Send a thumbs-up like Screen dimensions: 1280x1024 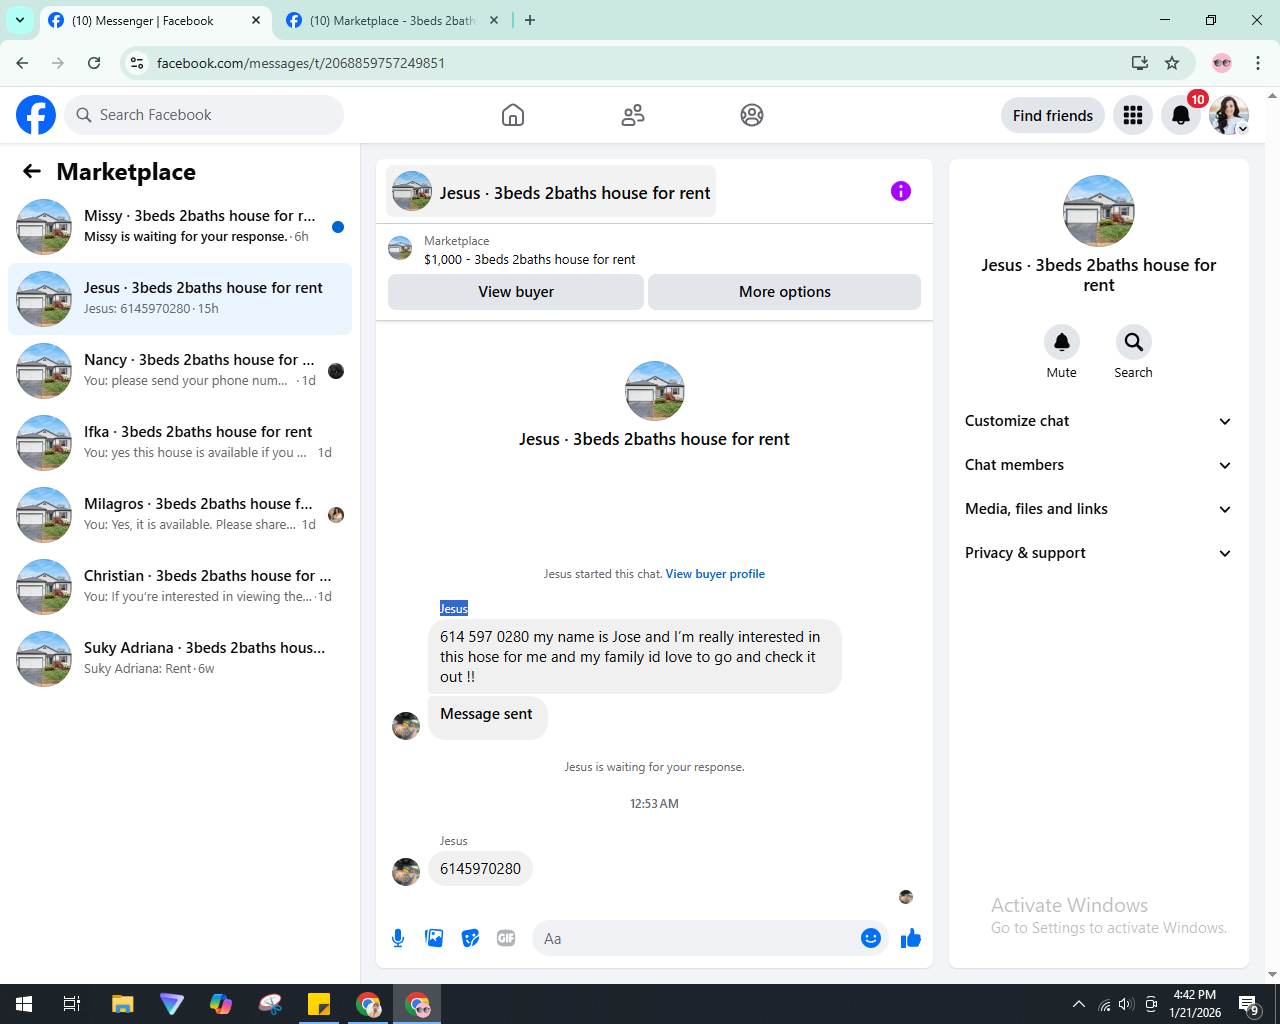click(911, 938)
